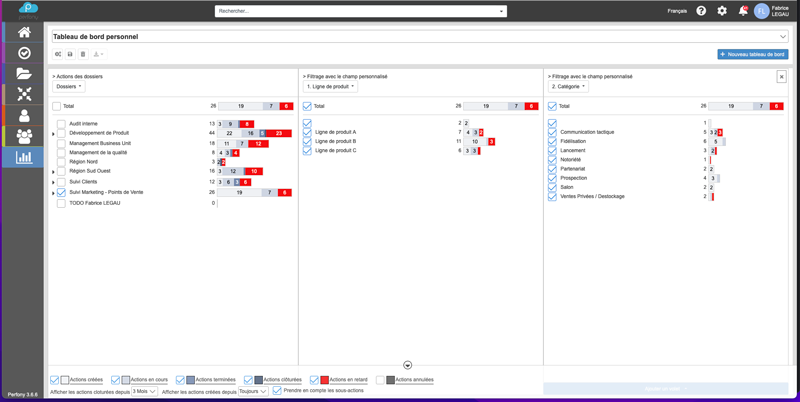Check the Audit interne checkbox
Viewport: 800px width, 402px height.
[x=61, y=124]
